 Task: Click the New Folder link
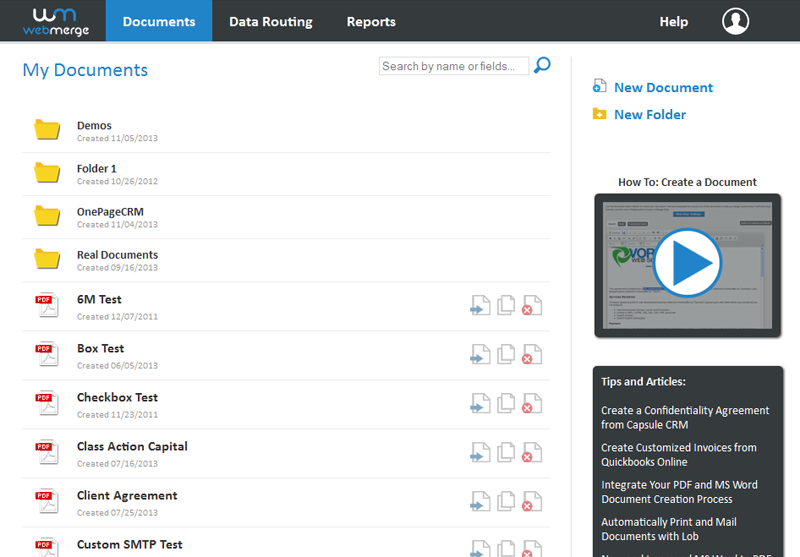(x=649, y=115)
